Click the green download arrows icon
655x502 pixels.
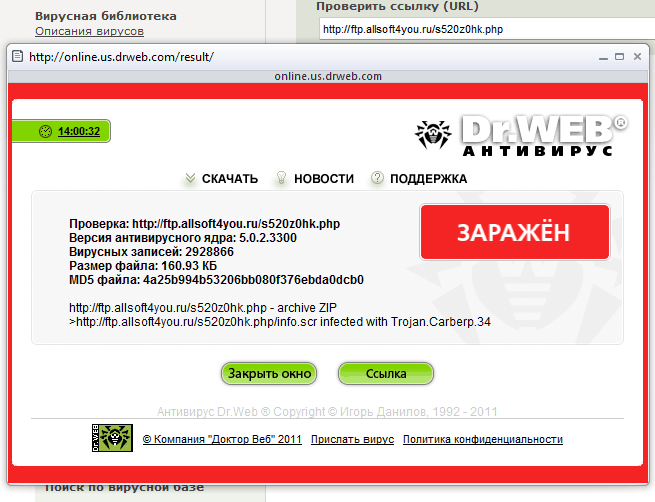[x=190, y=178]
